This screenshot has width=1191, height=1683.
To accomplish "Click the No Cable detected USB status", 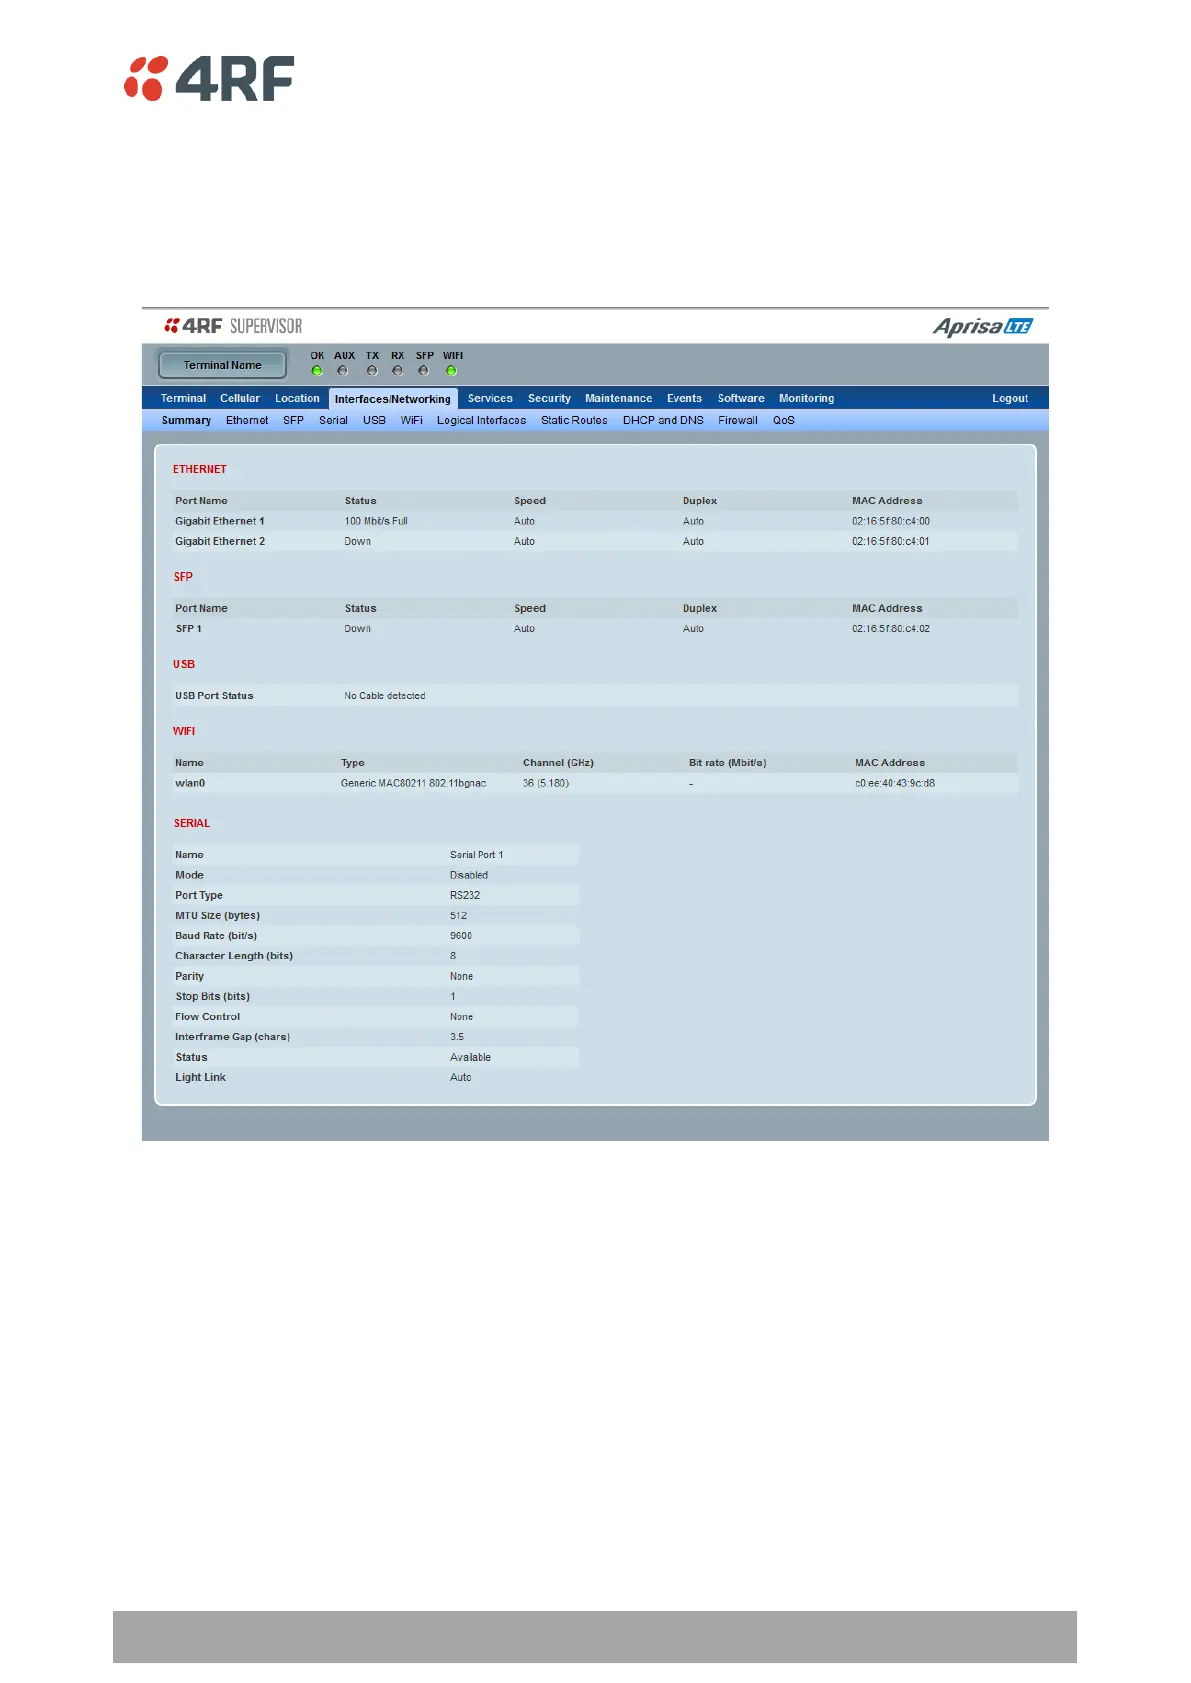I will pos(385,696).
